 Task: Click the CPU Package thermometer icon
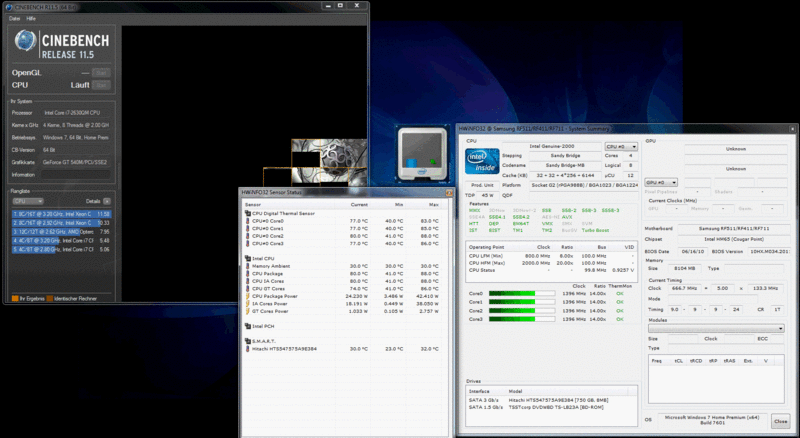pos(248,274)
